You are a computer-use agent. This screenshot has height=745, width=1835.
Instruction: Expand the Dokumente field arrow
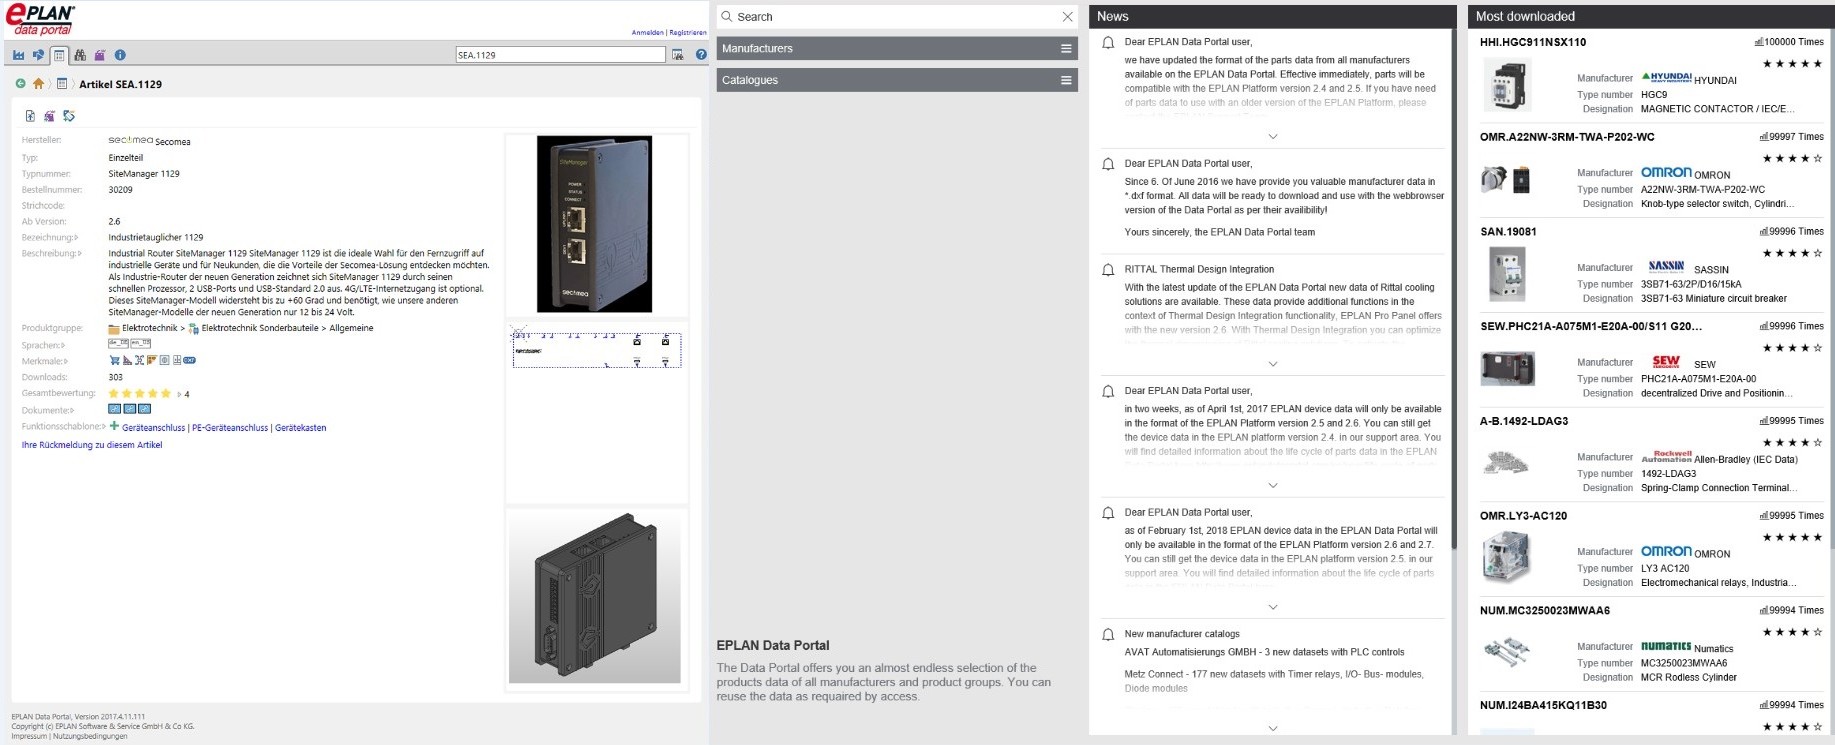click(x=72, y=411)
